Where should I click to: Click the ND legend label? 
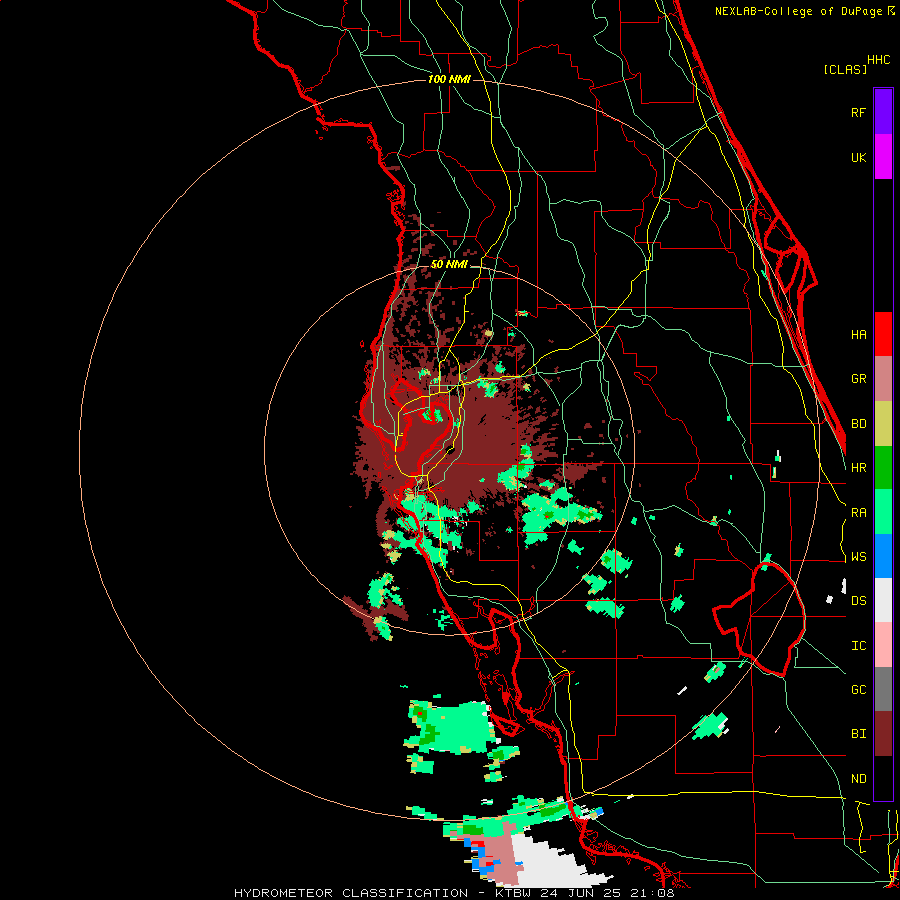point(858,779)
